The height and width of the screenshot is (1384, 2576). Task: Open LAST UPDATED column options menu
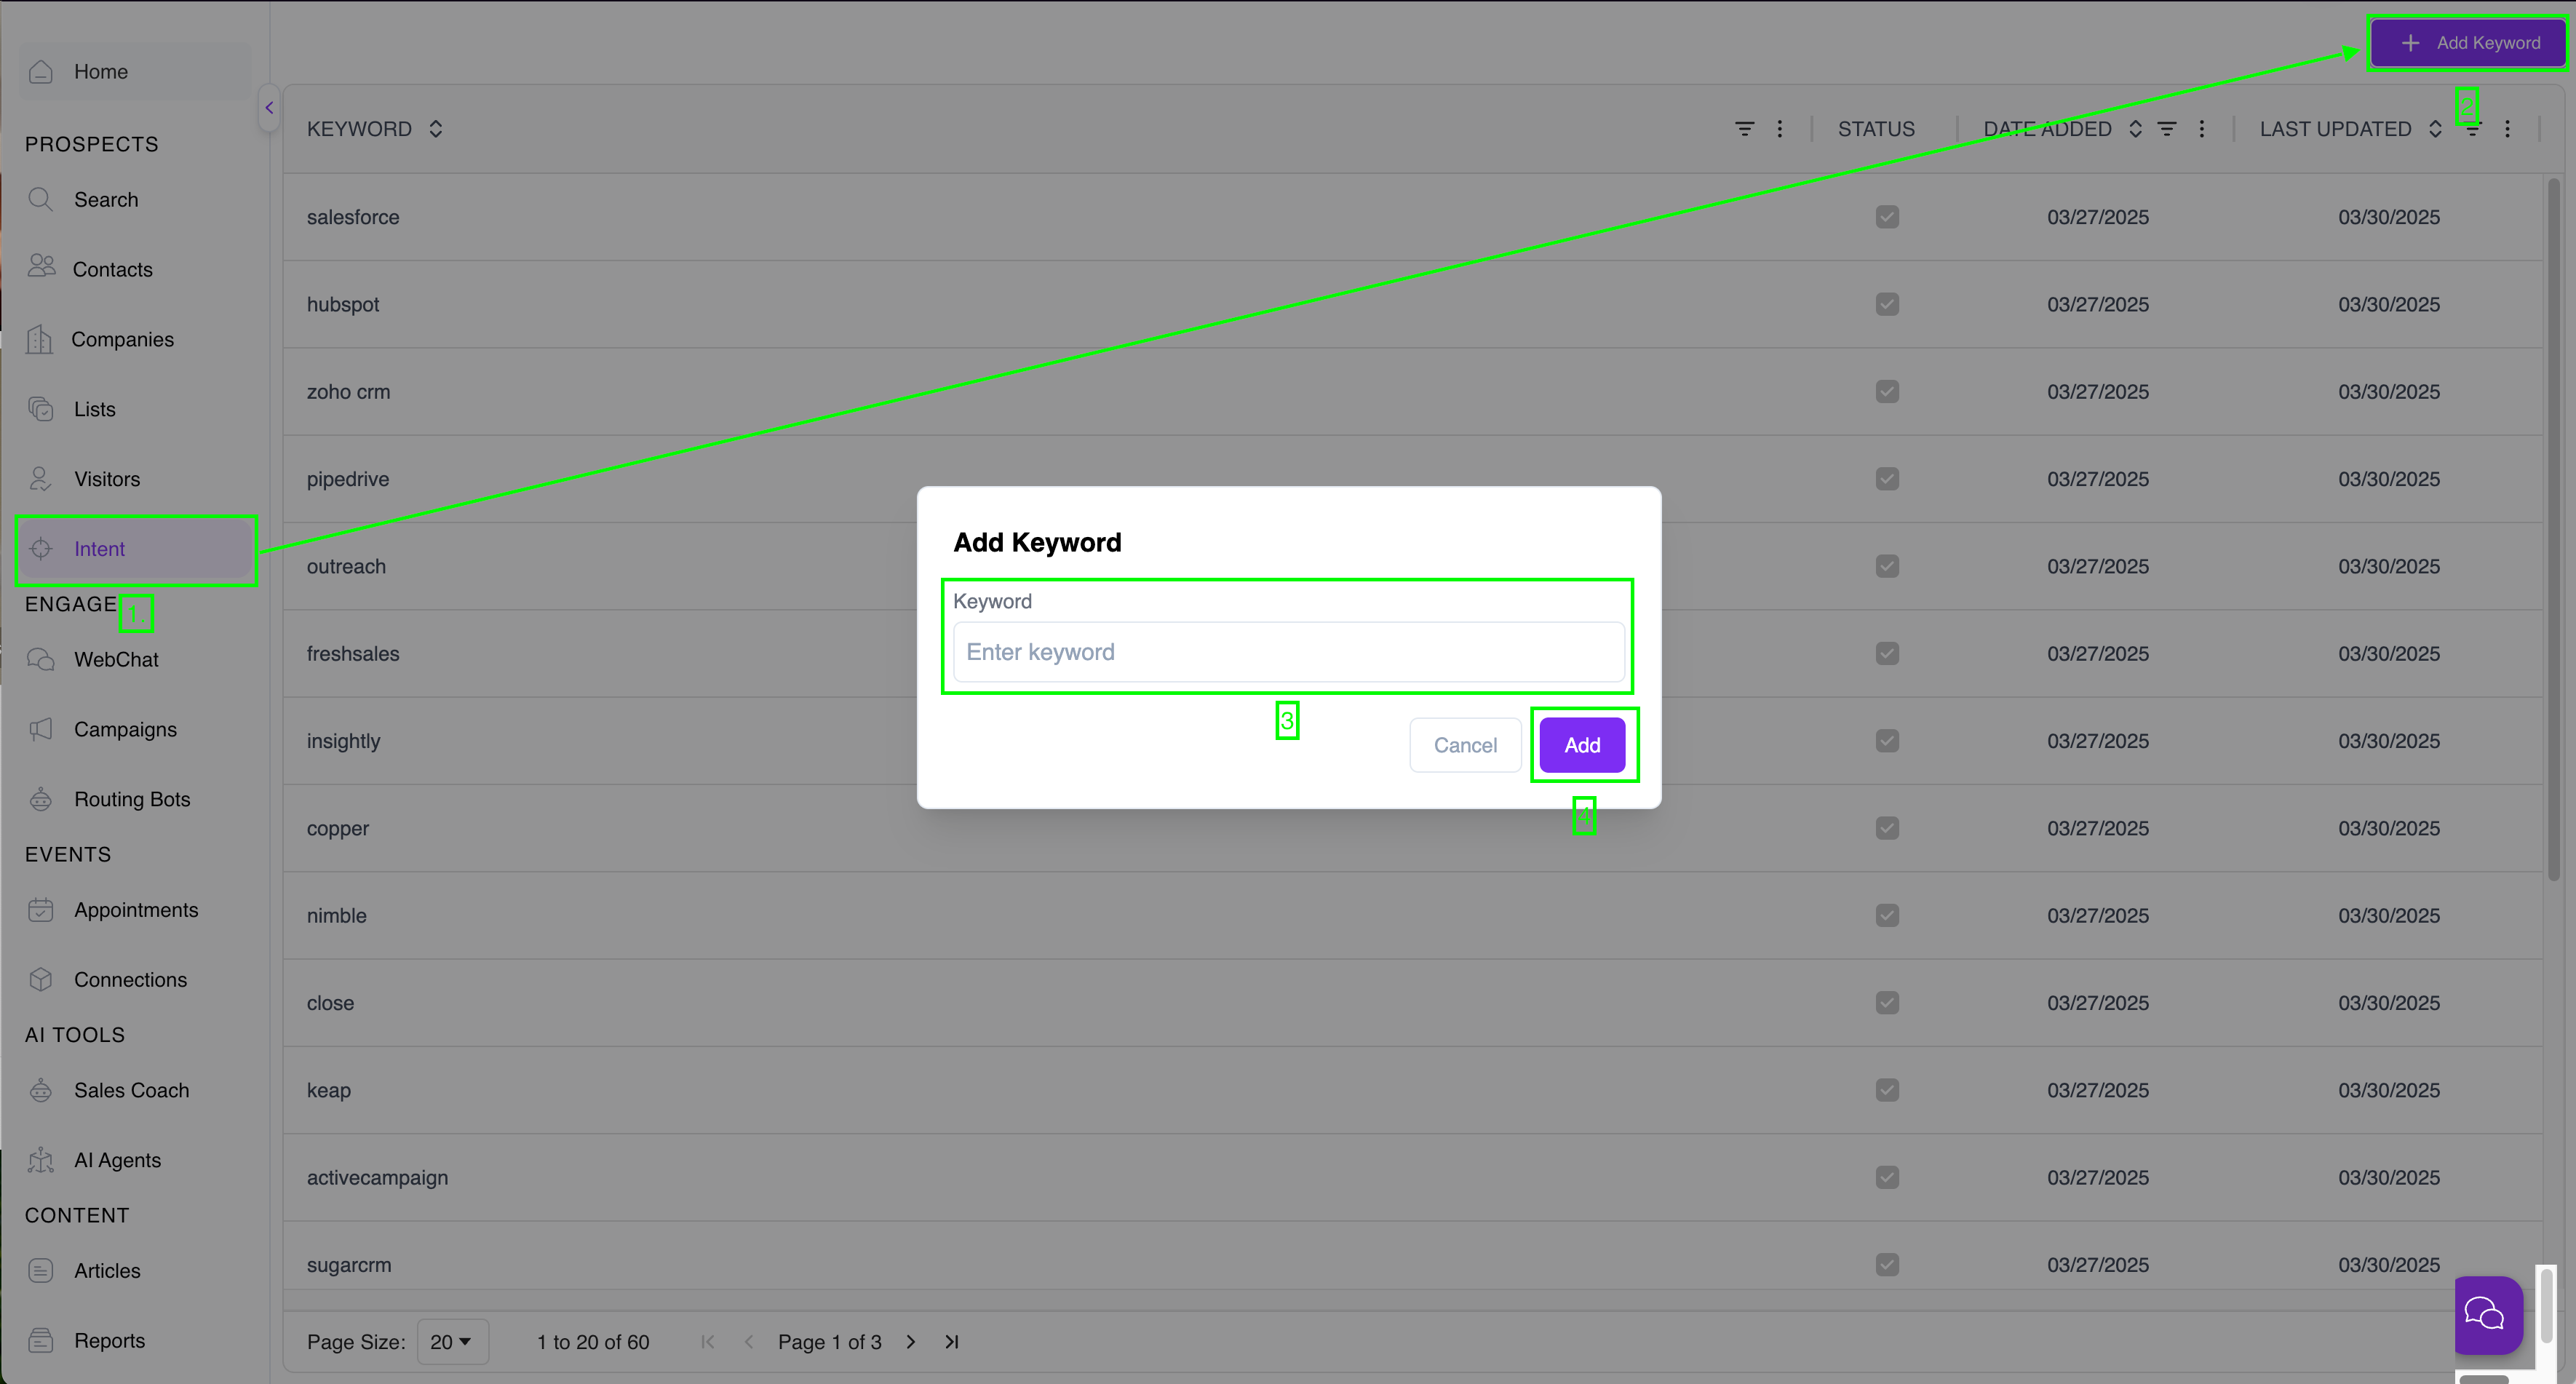tap(2507, 129)
